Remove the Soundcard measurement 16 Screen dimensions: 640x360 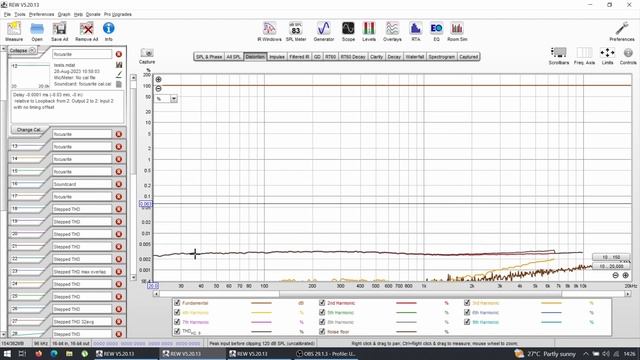click(119, 184)
